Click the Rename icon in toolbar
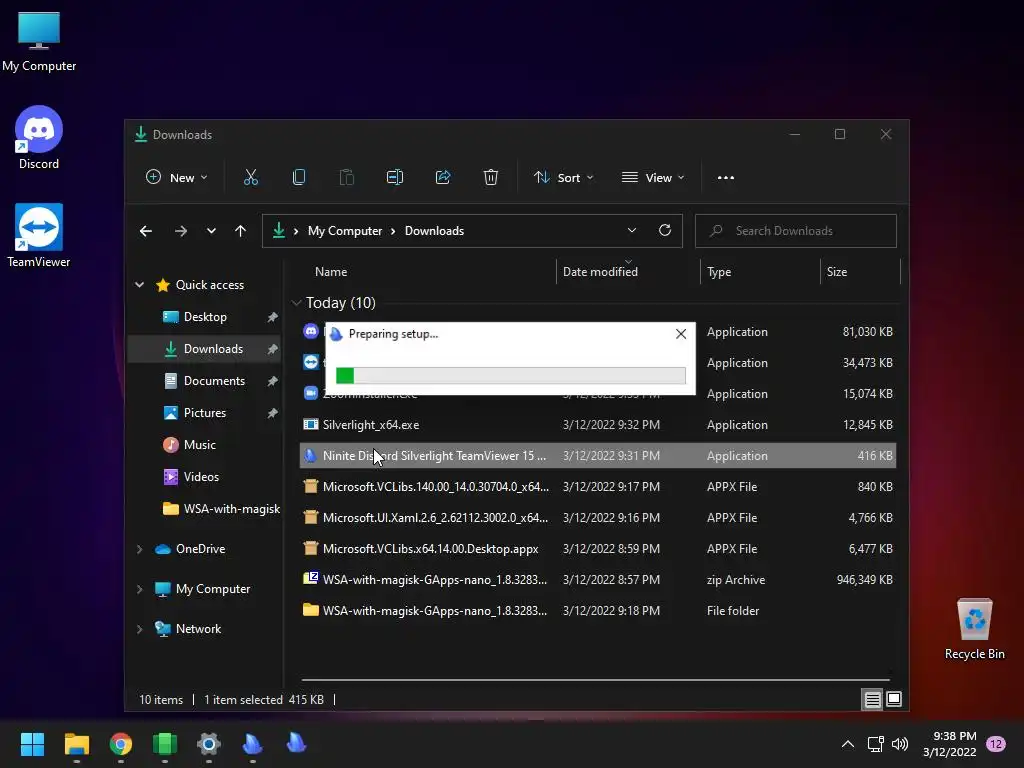Viewport: 1024px width, 768px height. tap(394, 178)
